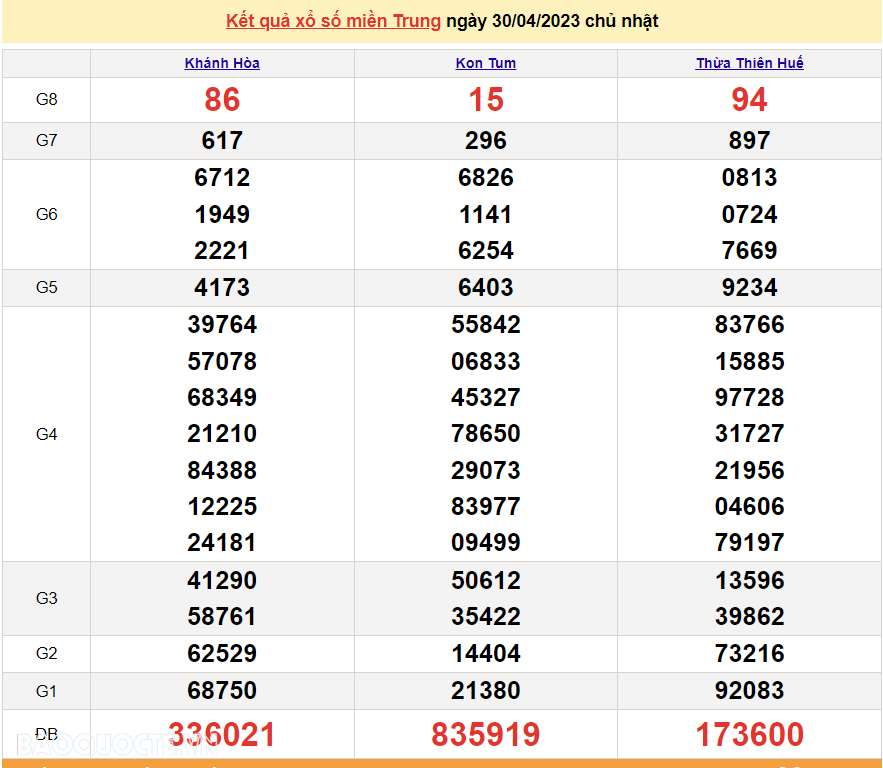This screenshot has width=883, height=768.
Task: Select the ĐB row label
Action: pos(46,733)
